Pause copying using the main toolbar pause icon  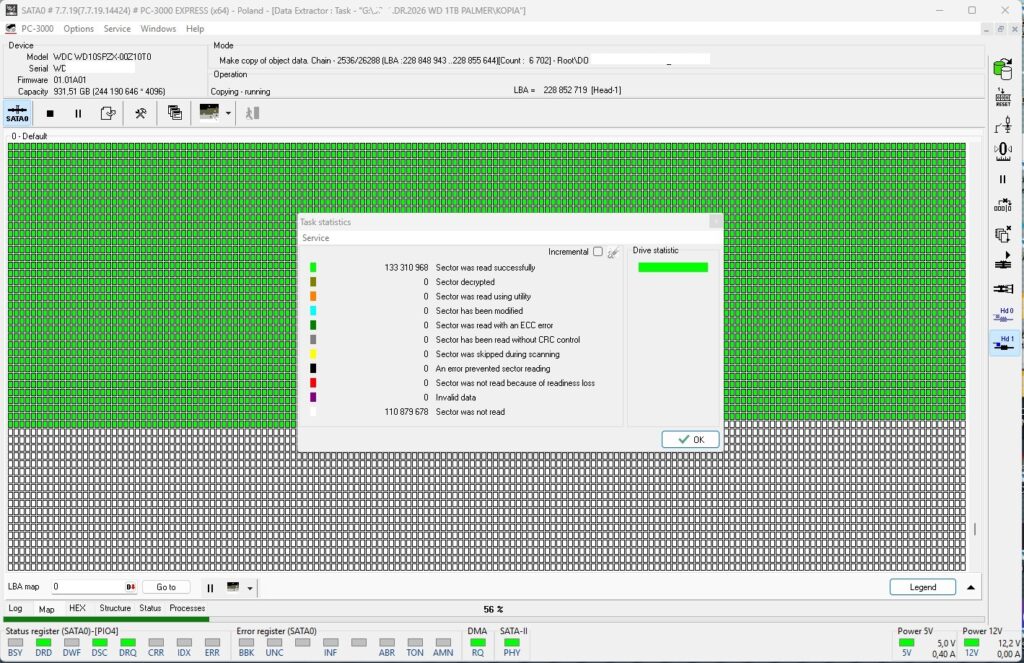pos(78,113)
